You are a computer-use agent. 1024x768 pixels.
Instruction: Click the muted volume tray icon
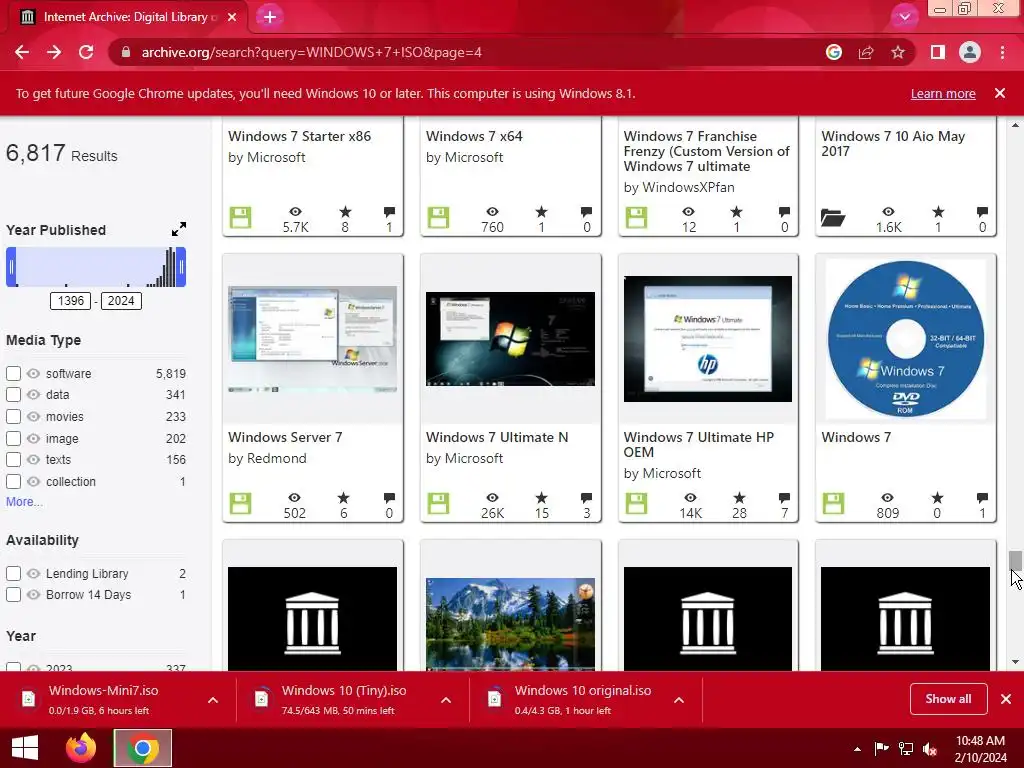[930, 749]
